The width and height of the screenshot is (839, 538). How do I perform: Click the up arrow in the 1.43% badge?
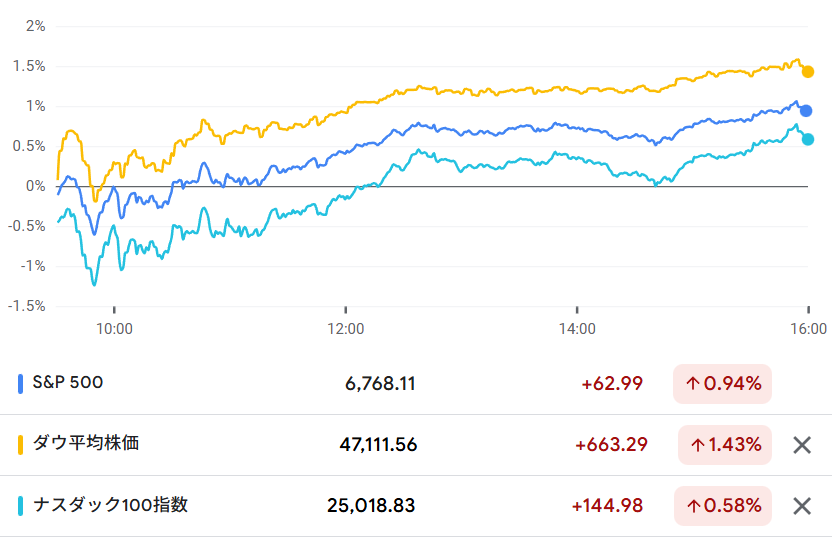(x=696, y=445)
